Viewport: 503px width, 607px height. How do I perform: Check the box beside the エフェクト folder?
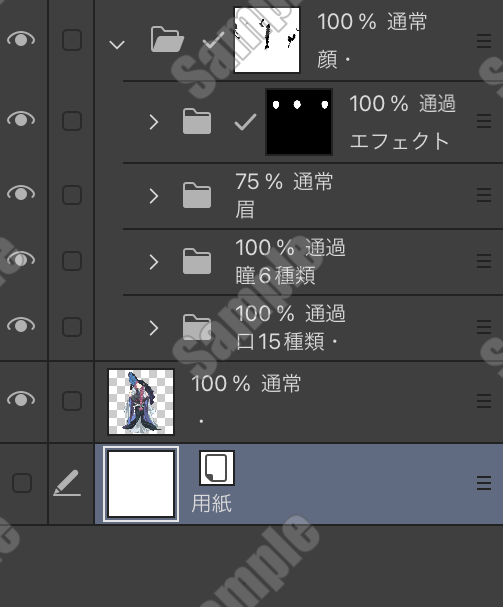coord(72,121)
